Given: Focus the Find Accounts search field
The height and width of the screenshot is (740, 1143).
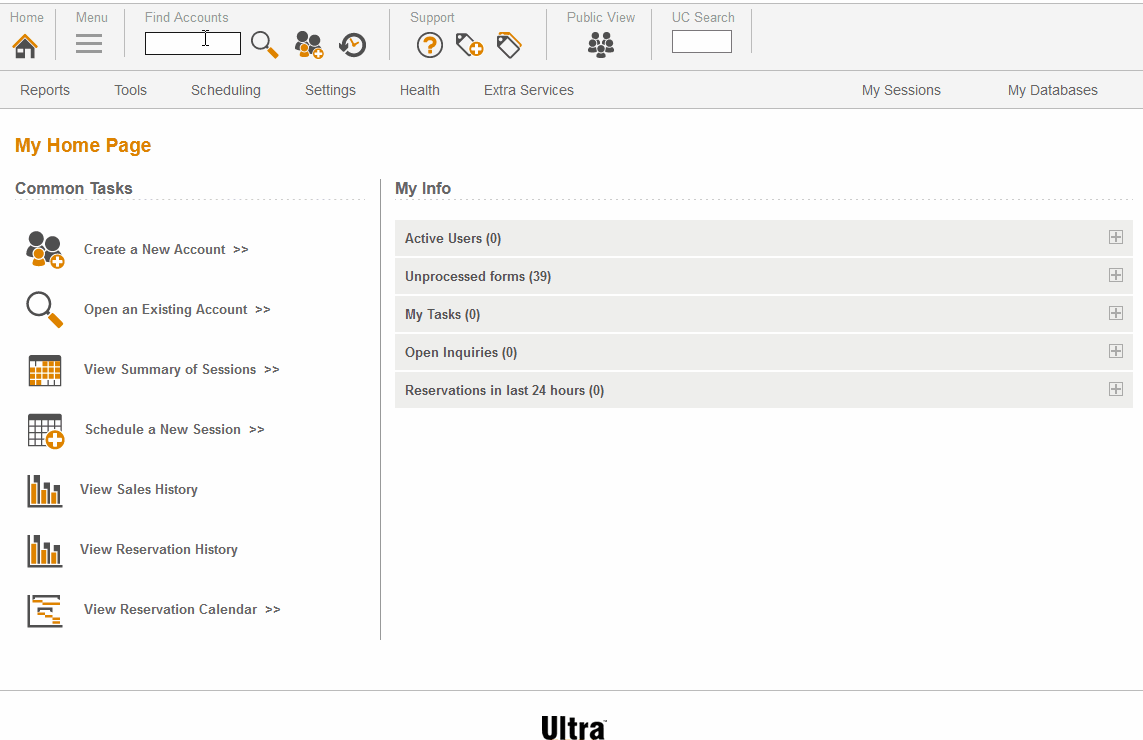Looking at the screenshot, I should [192, 43].
